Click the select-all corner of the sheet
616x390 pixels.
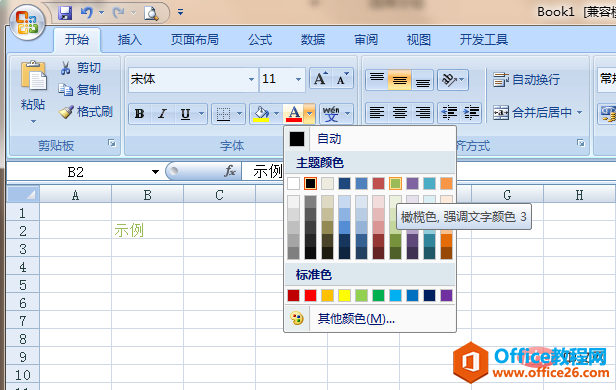point(23,194)
